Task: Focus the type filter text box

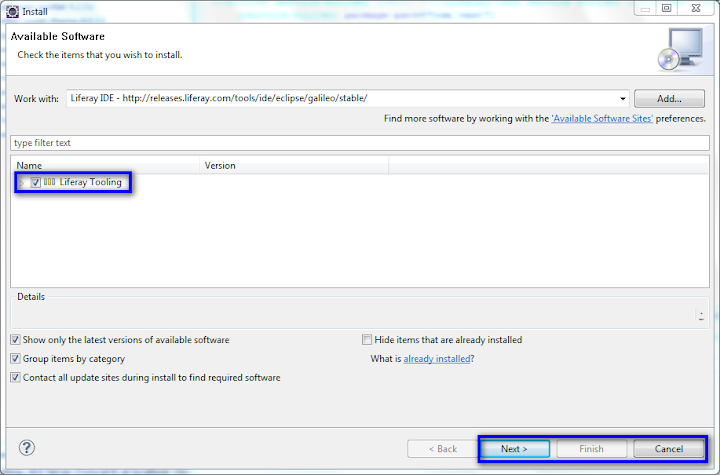Action: [x=360, y=143]
